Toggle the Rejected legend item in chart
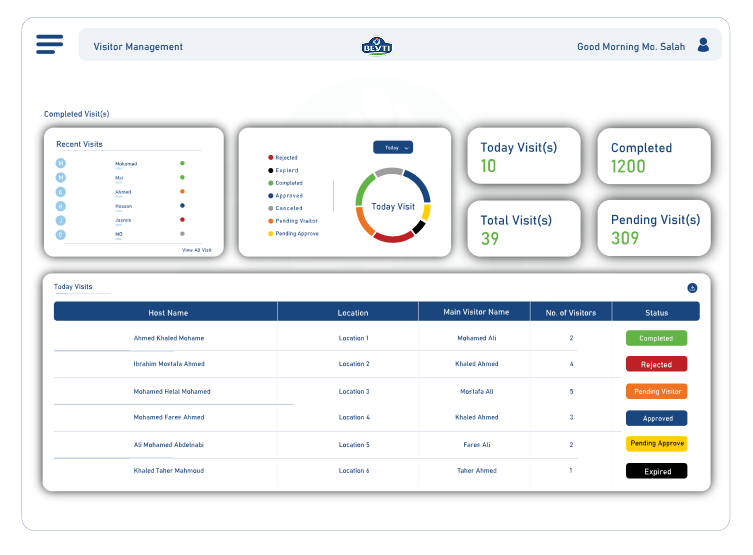 click(285, 158)
